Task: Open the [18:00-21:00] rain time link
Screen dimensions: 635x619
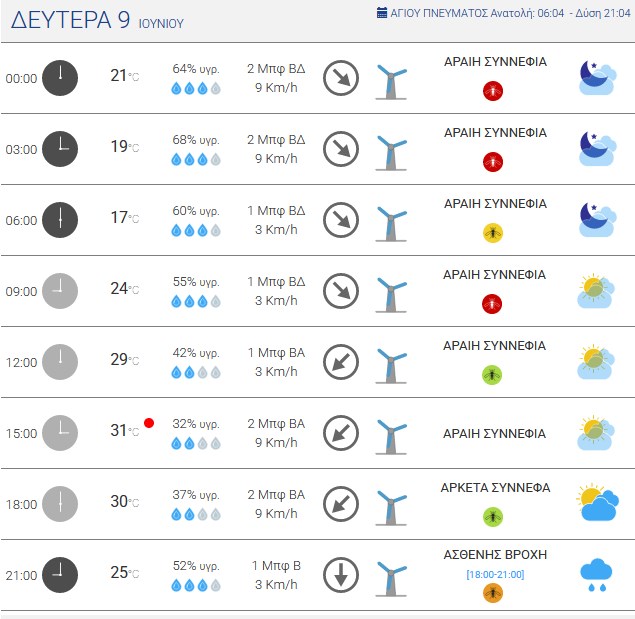Action: pyautogui.click(x=495, y=574)
